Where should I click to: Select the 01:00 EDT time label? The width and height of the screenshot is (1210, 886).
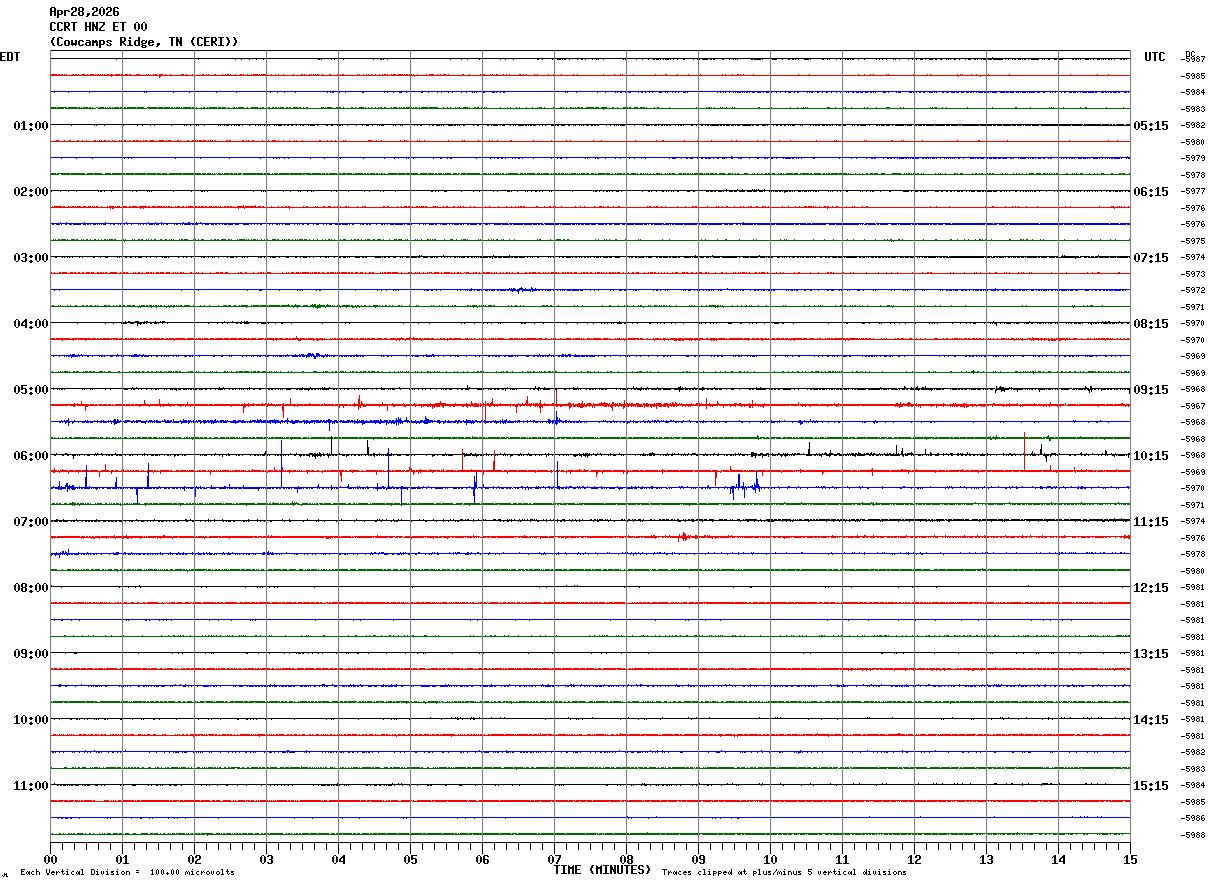[31, 126]
